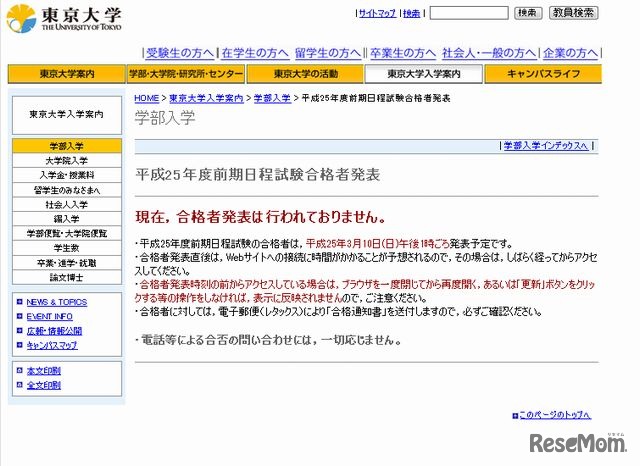The width and height of the screenshot is (640, 466).
Task: Open the キャンパスマップ link
Action: [52, 345]
